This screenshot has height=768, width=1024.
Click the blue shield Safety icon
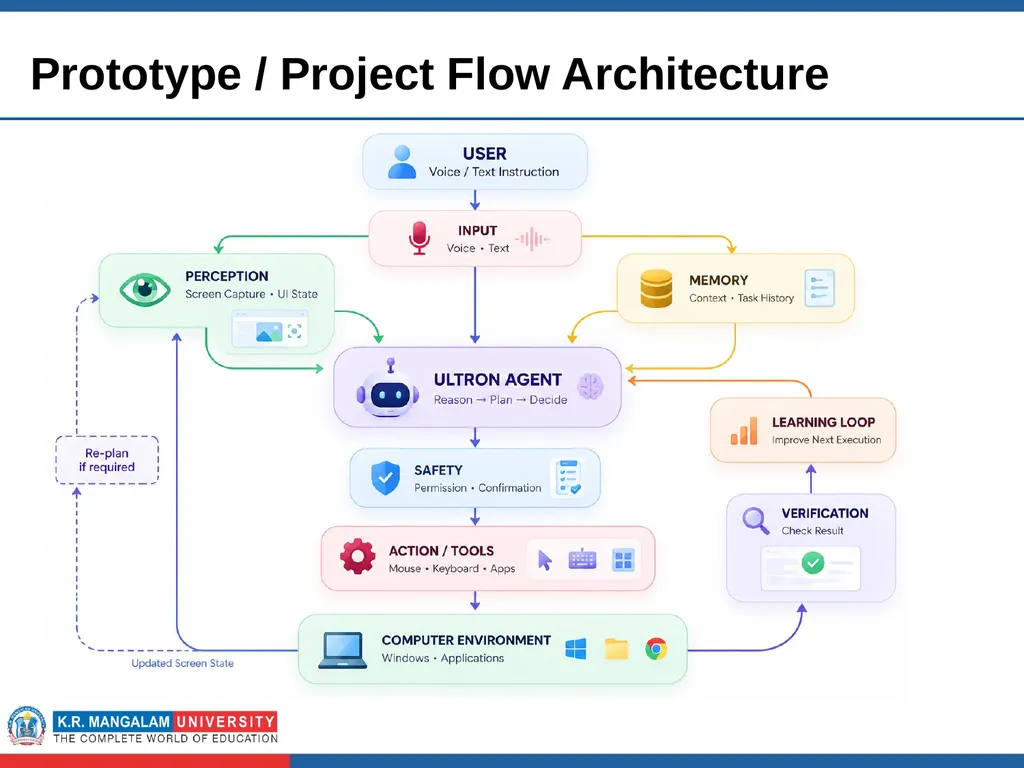(x=385, y=478)
